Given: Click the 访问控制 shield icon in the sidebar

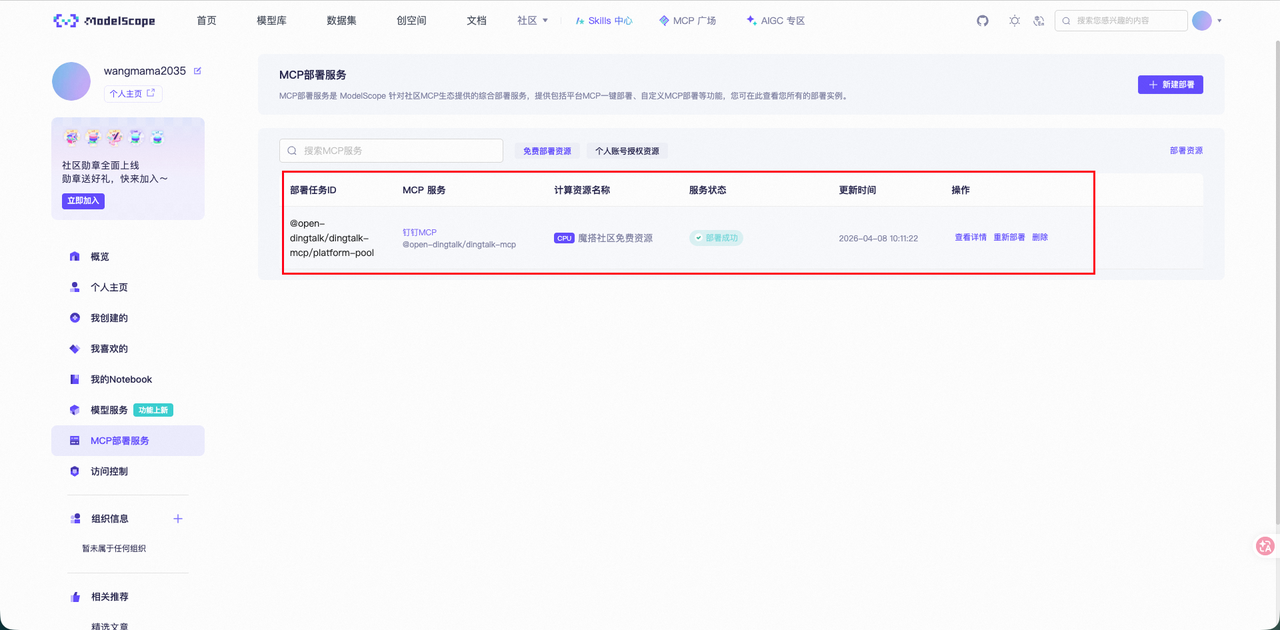Looking at the screenshot, I should 74,471.
